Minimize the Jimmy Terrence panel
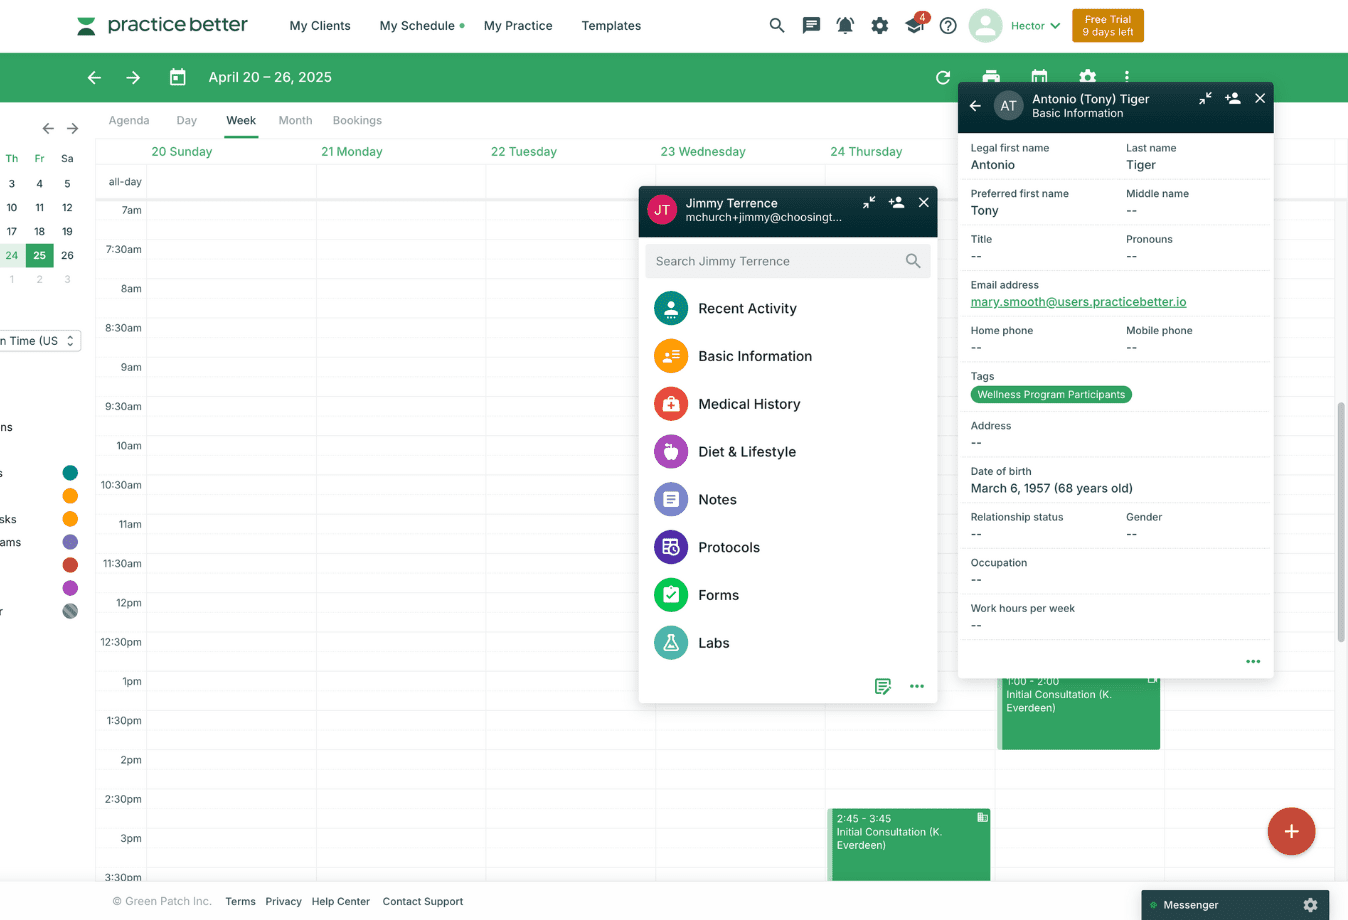 pos(869,203)
